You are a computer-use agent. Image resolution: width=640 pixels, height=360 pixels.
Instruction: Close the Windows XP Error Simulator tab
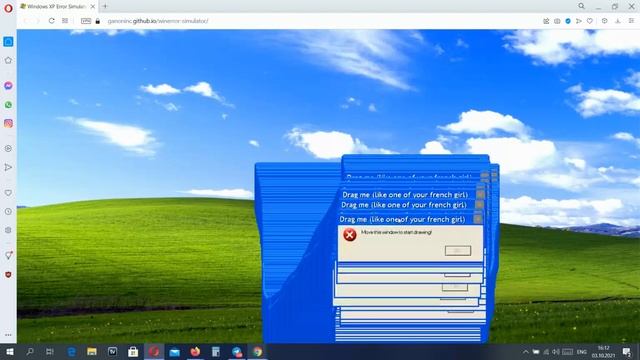[93, 7]
